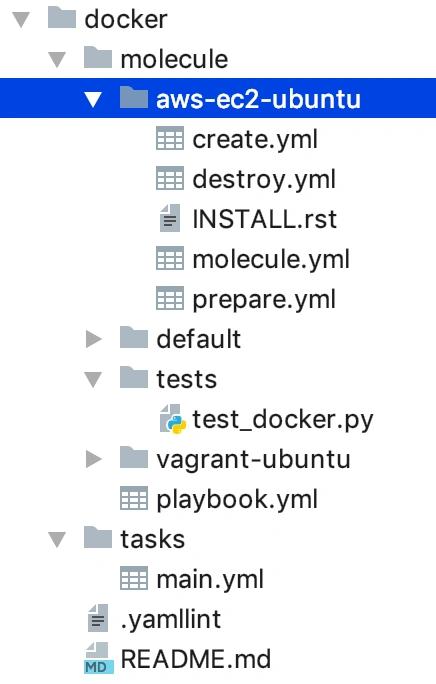The image size is (436, 684).
Task: Click the .yamllint file icon
Action: (98, 618)
